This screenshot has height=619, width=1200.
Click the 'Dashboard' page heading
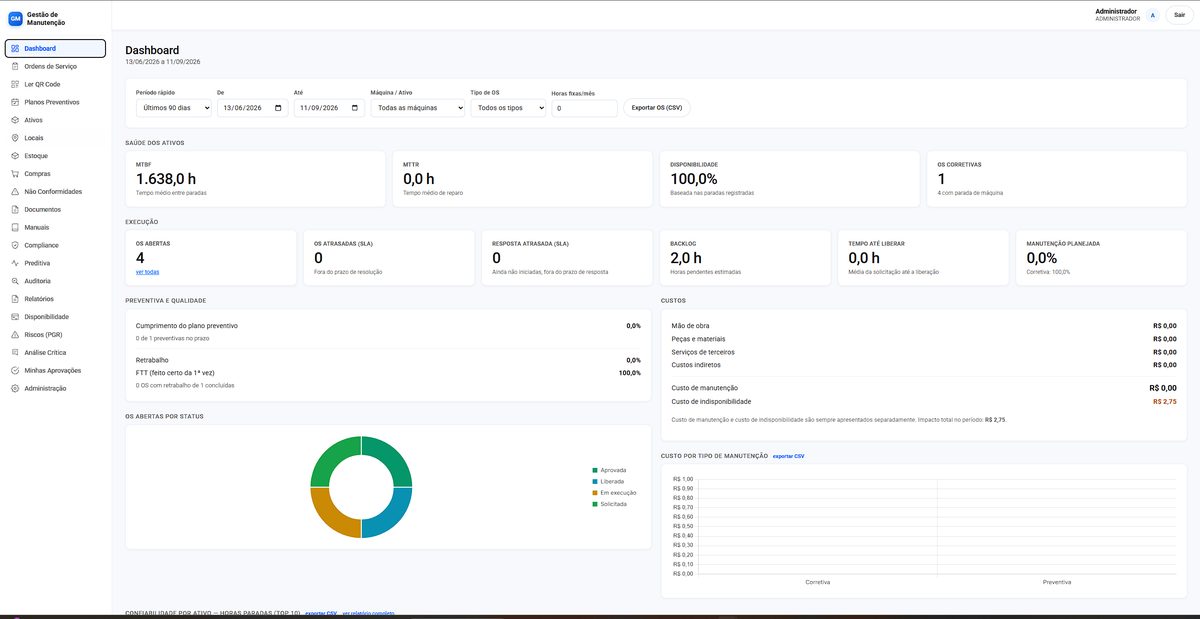tap(152, 50)
